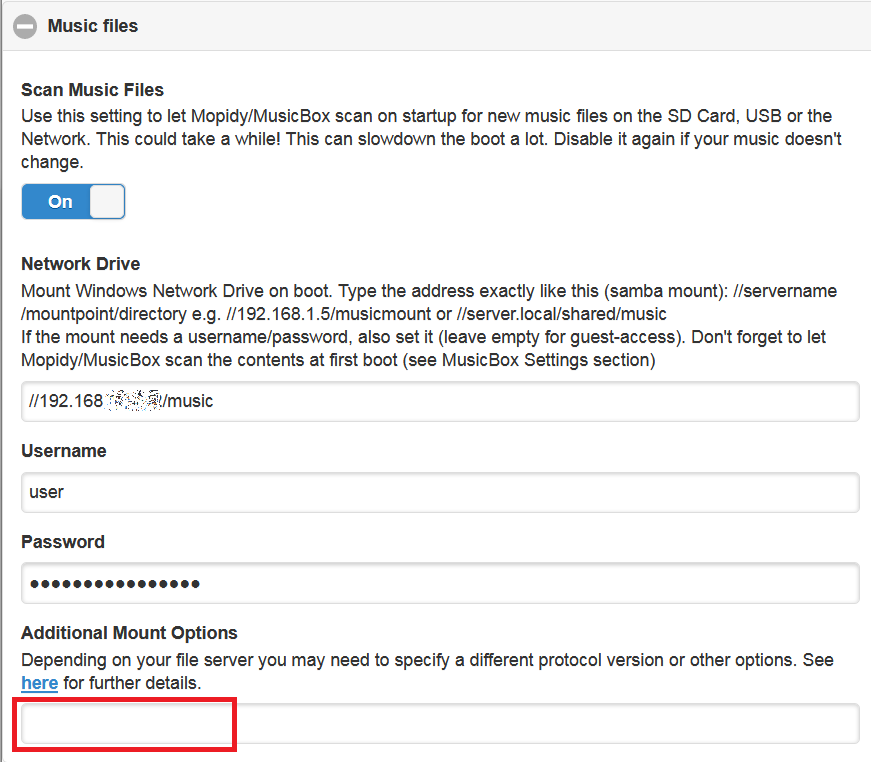This screenshot has width=871, height=762.
Task: Click the blue On label of switch
Action: coord(60,201)
